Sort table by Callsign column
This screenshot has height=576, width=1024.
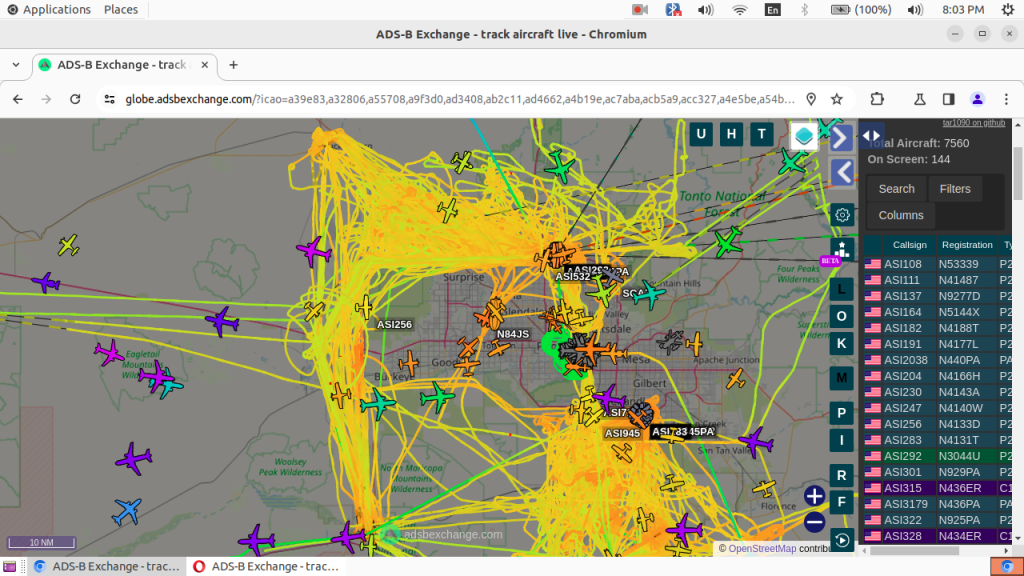click(x=909, y=245)
